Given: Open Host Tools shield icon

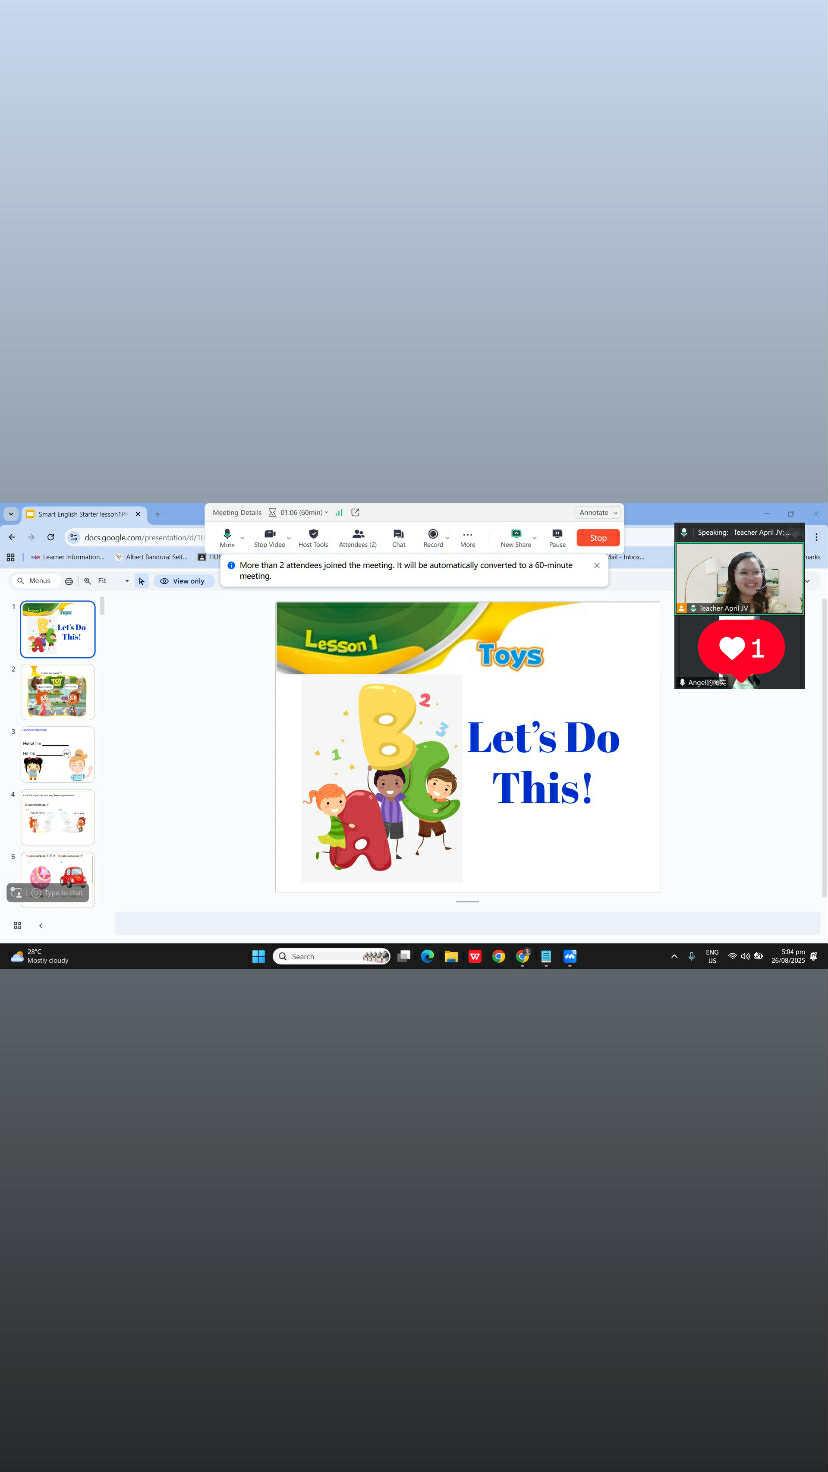Looking at the screenshot, I should click(x=313, y=536).
